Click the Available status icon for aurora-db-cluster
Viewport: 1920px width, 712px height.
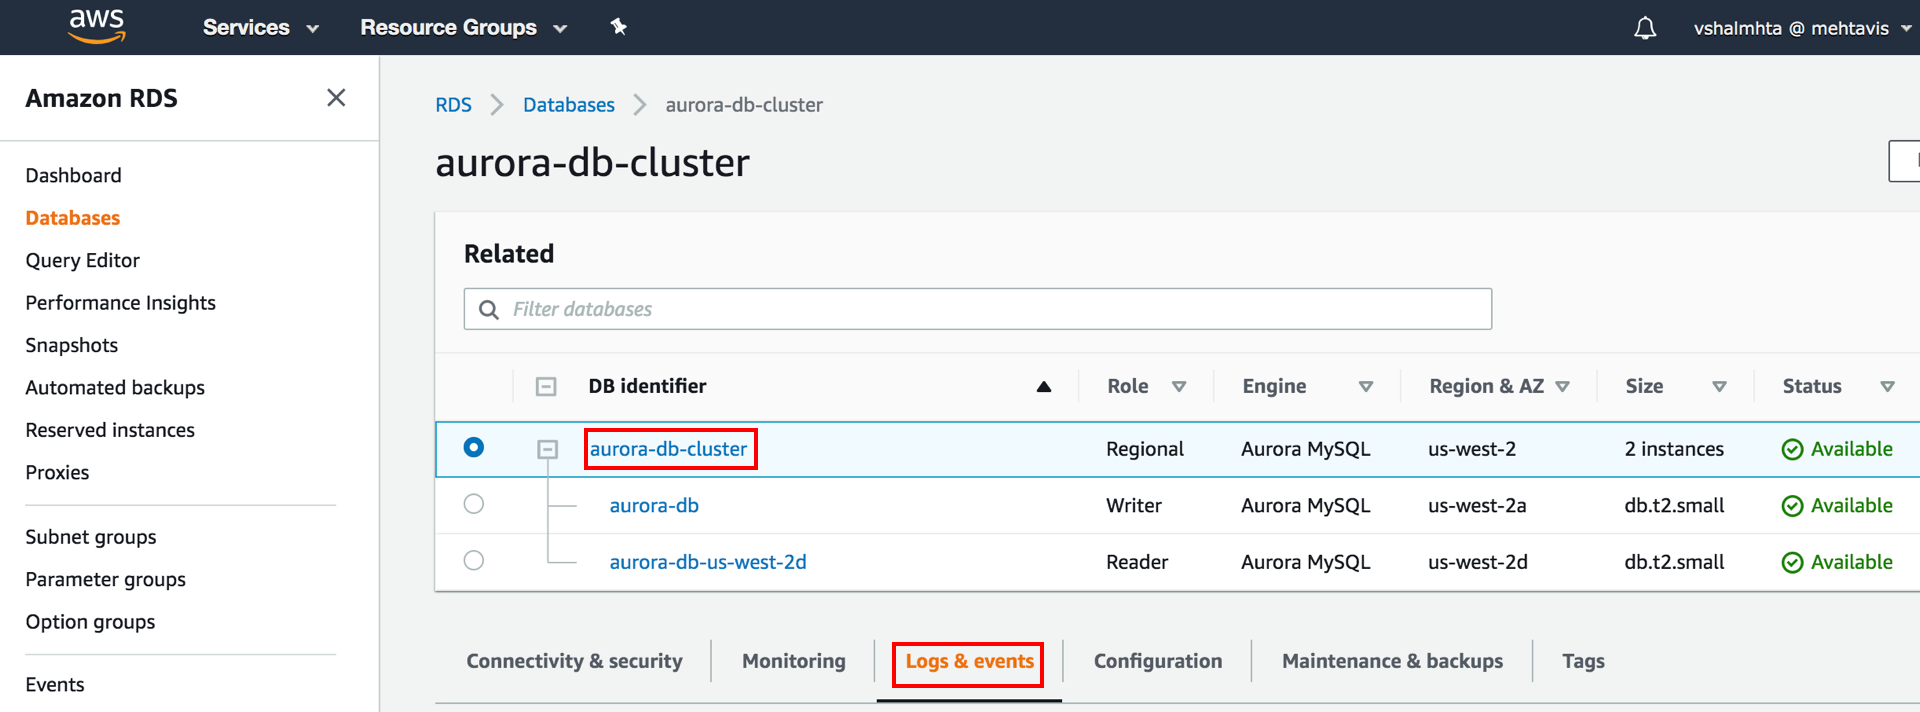point(1792,450)
